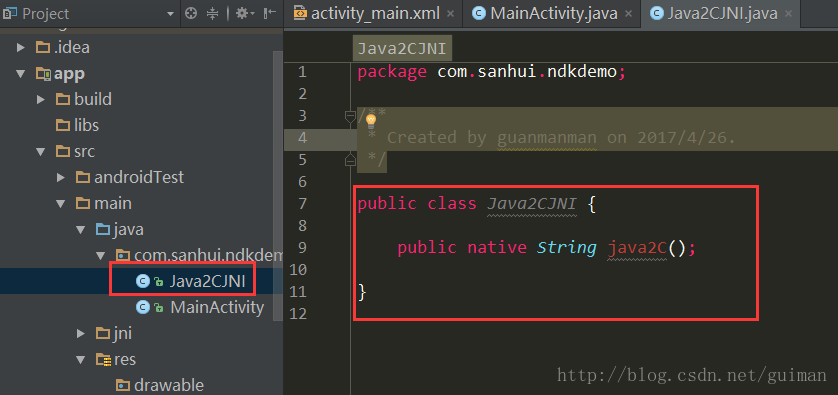This screenshot has height=395, width=838.
Task: Click the Java2CJNI.java class icon in tab
Action: click(x=657, y=13)
